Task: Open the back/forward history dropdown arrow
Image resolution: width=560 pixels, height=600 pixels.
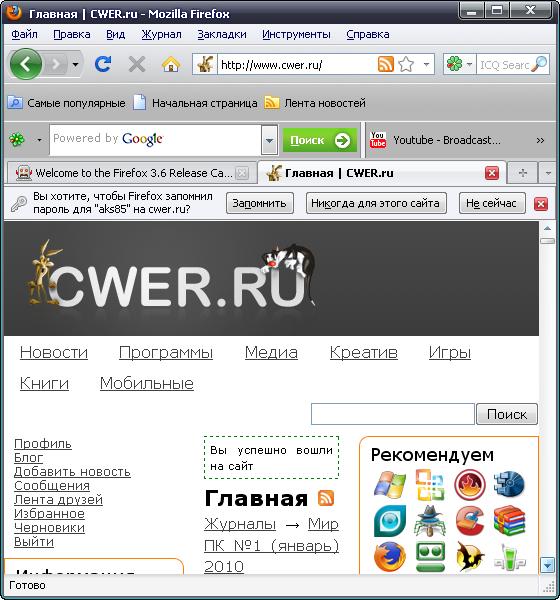Action: [x=75, y=64]
